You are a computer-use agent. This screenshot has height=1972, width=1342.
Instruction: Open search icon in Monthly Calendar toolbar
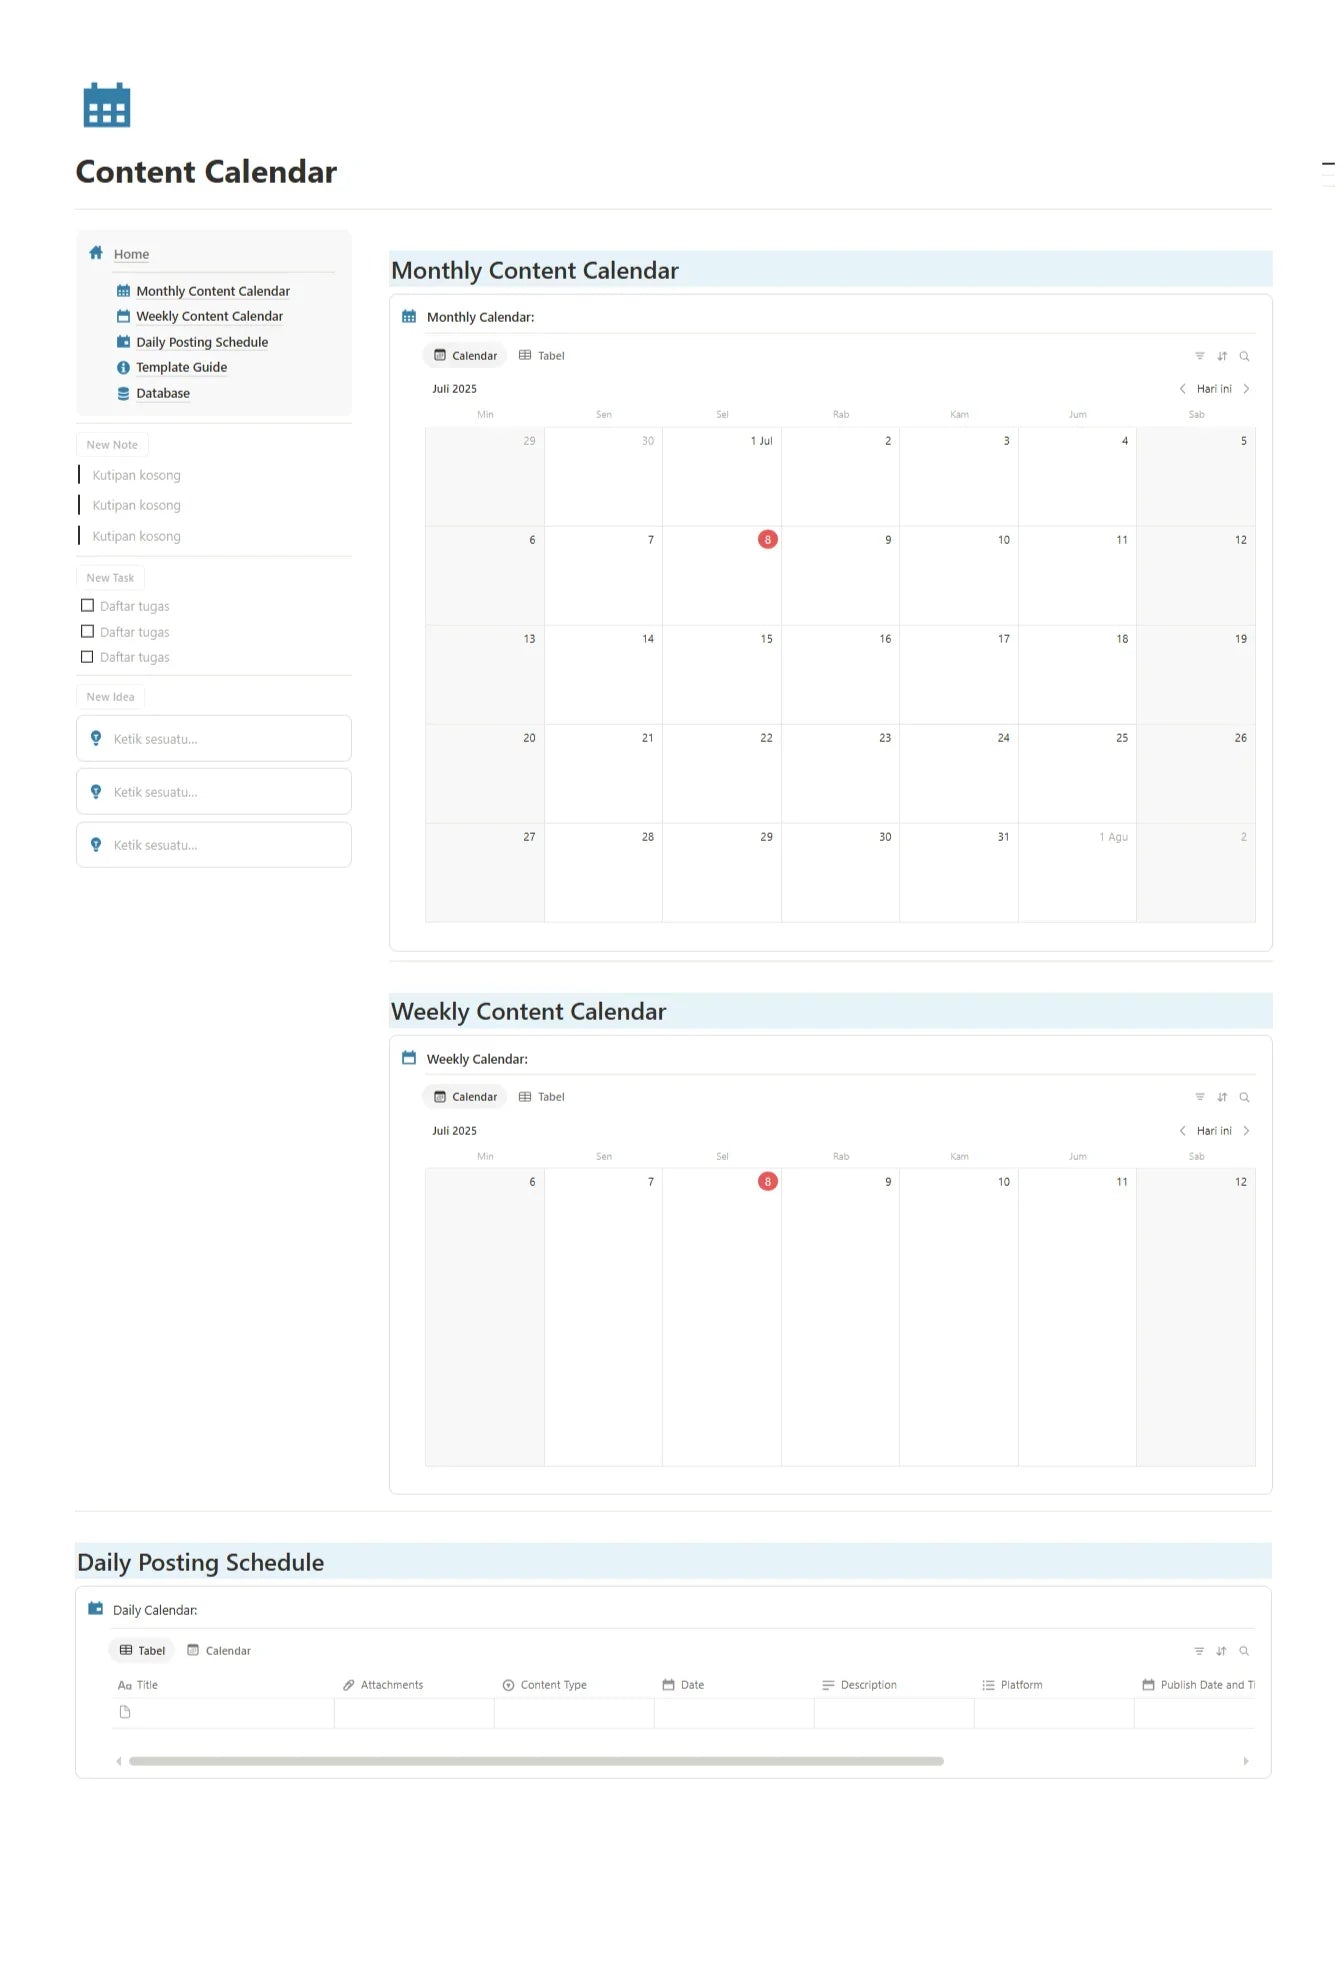point(1244,356)
